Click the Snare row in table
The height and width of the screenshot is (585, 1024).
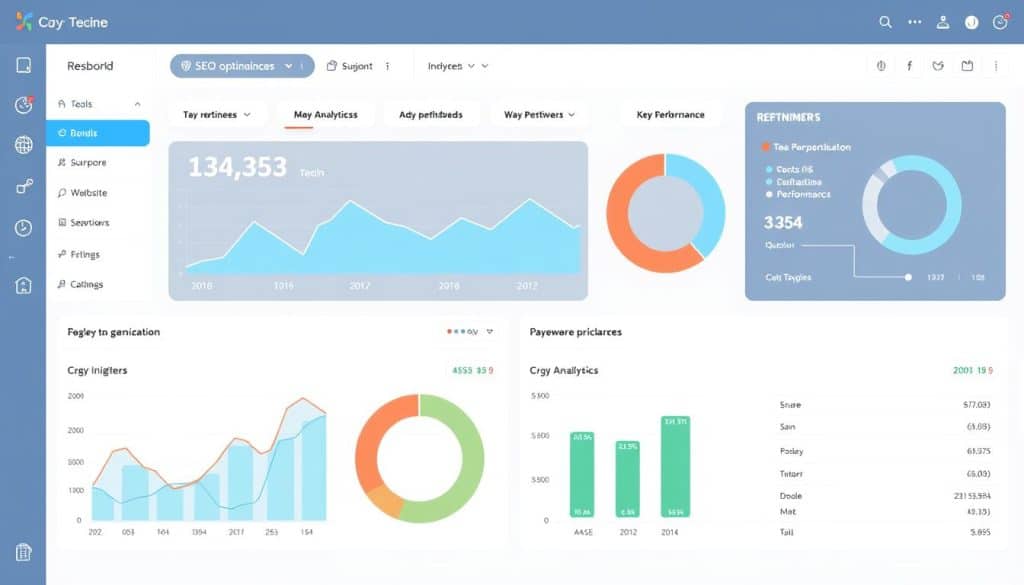pos(885,405)
